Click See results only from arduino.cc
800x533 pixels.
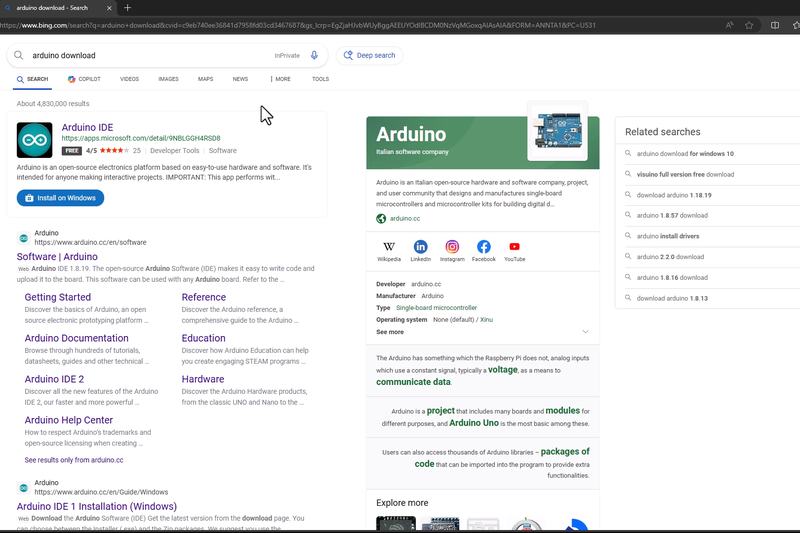[74, 460]
